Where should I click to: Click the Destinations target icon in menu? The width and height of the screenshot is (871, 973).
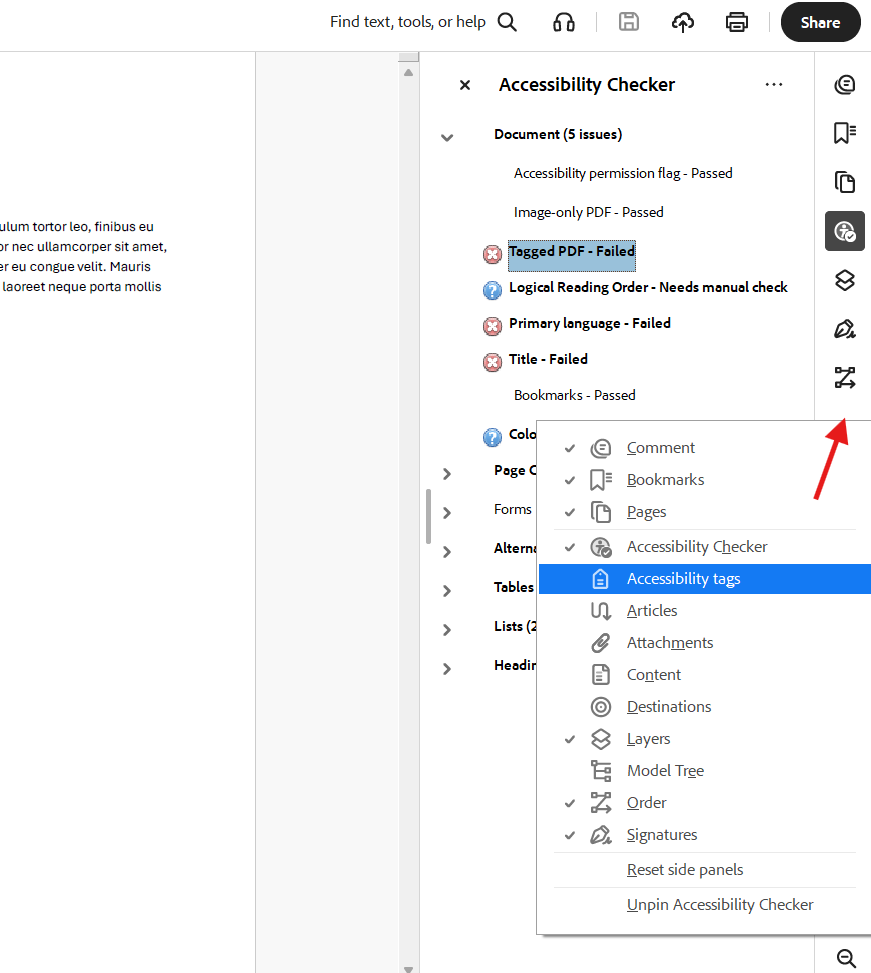click(600, 707)
